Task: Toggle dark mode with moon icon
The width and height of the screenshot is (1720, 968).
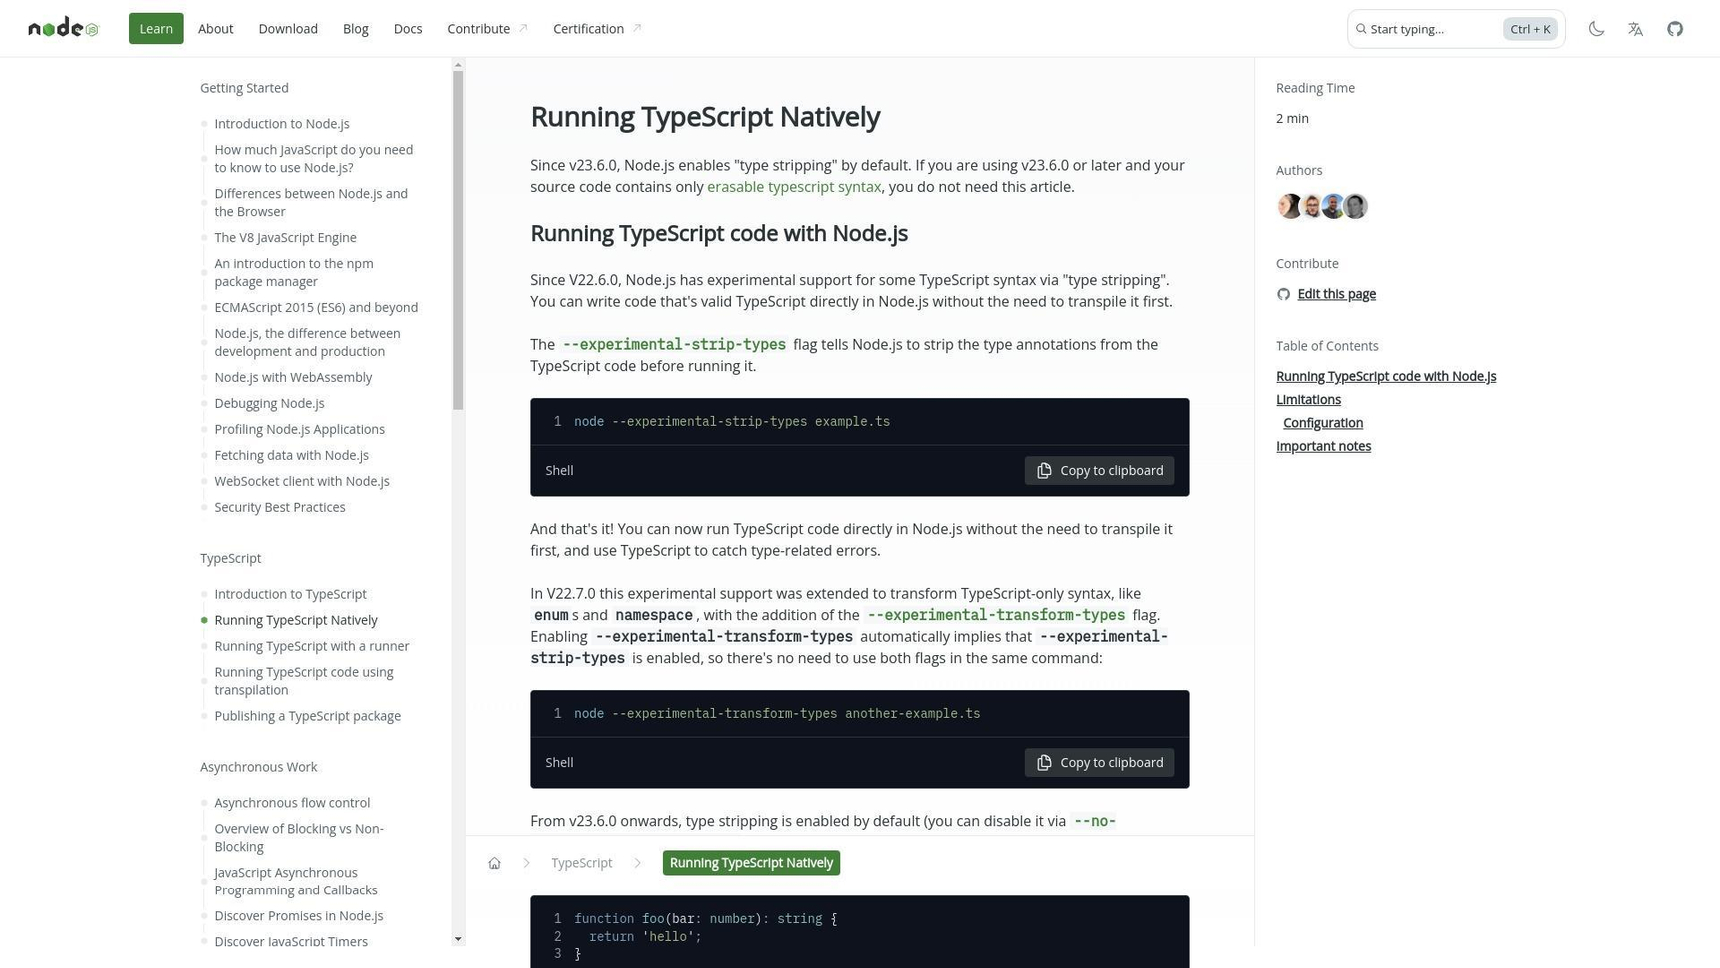Action: (1596, 29)
